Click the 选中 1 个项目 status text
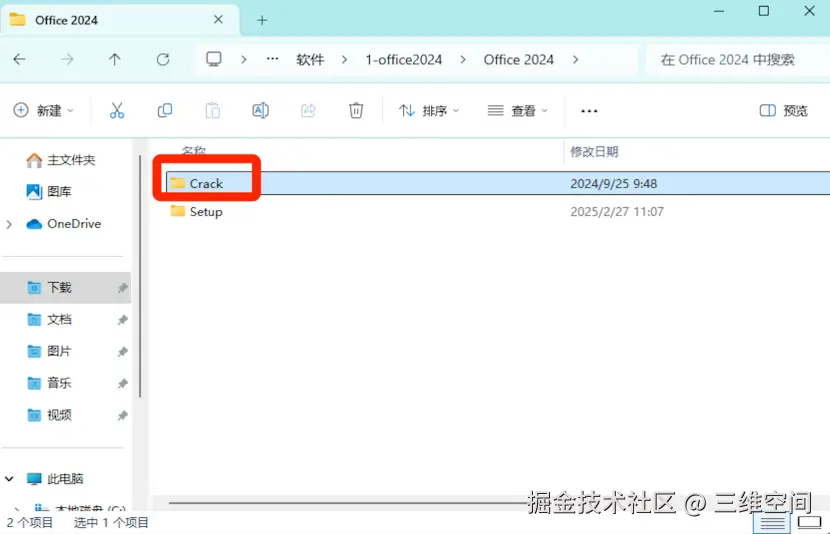The height and width of the screenshot is (534, 830). 111,523
